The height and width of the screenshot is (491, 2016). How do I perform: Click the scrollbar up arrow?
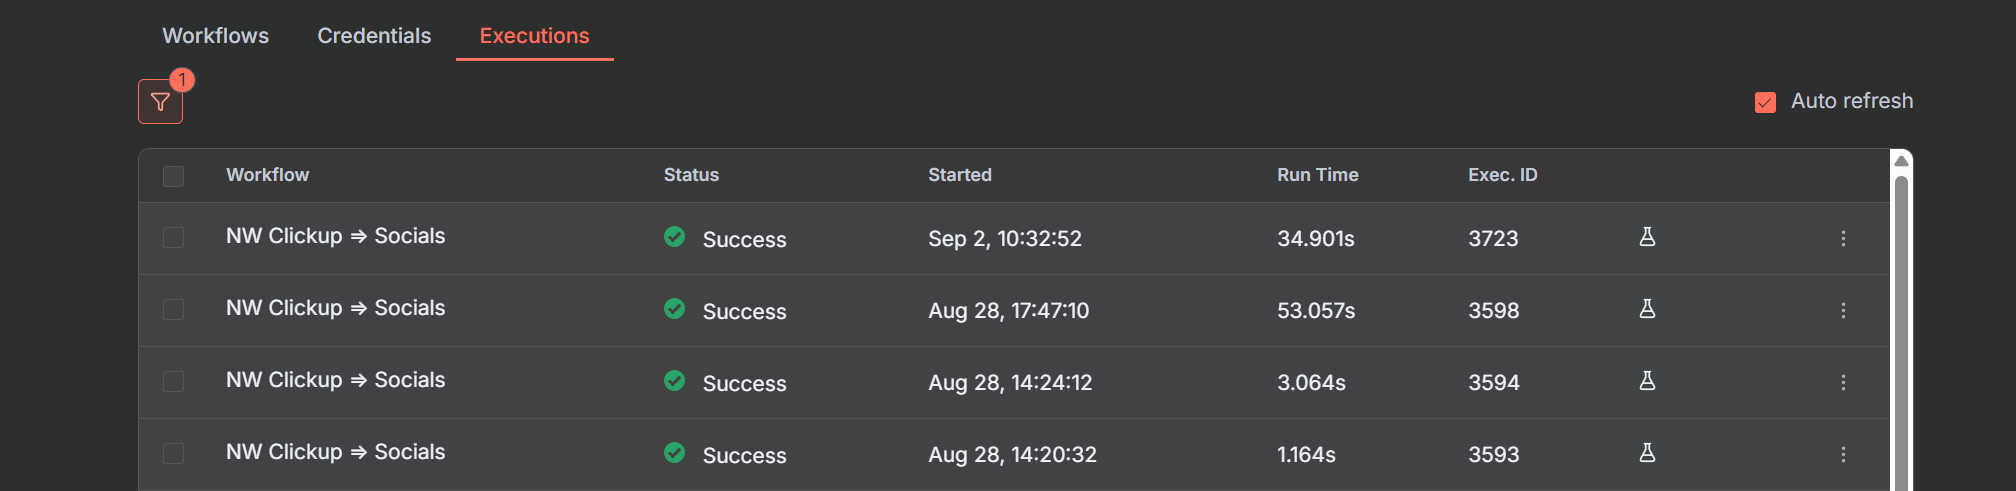click(x=1901, y=161)
